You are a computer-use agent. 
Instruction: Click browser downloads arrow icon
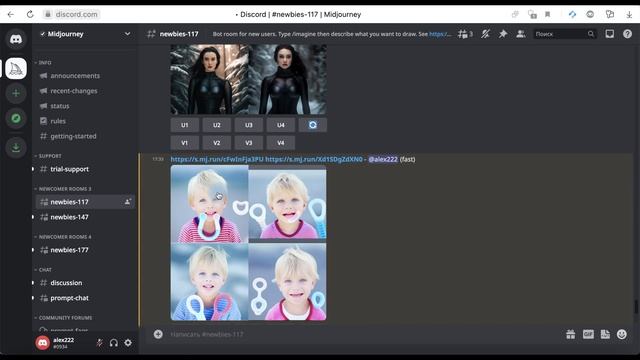[x=629, y=14]
